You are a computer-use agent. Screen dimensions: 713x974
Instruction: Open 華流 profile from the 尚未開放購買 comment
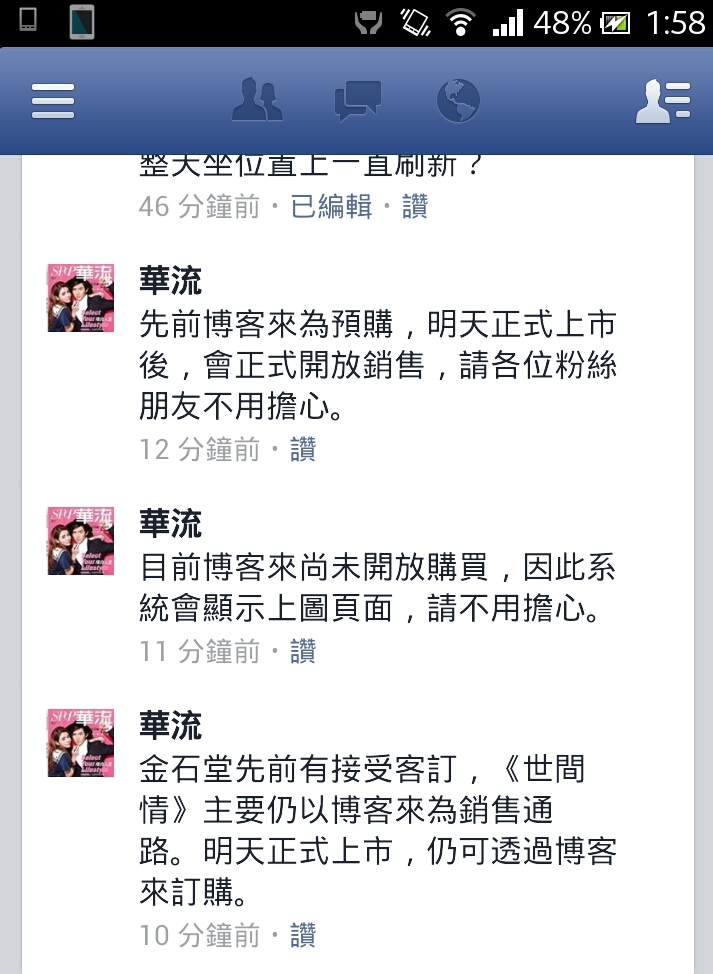pyautogui.click(x=170, y=523)
